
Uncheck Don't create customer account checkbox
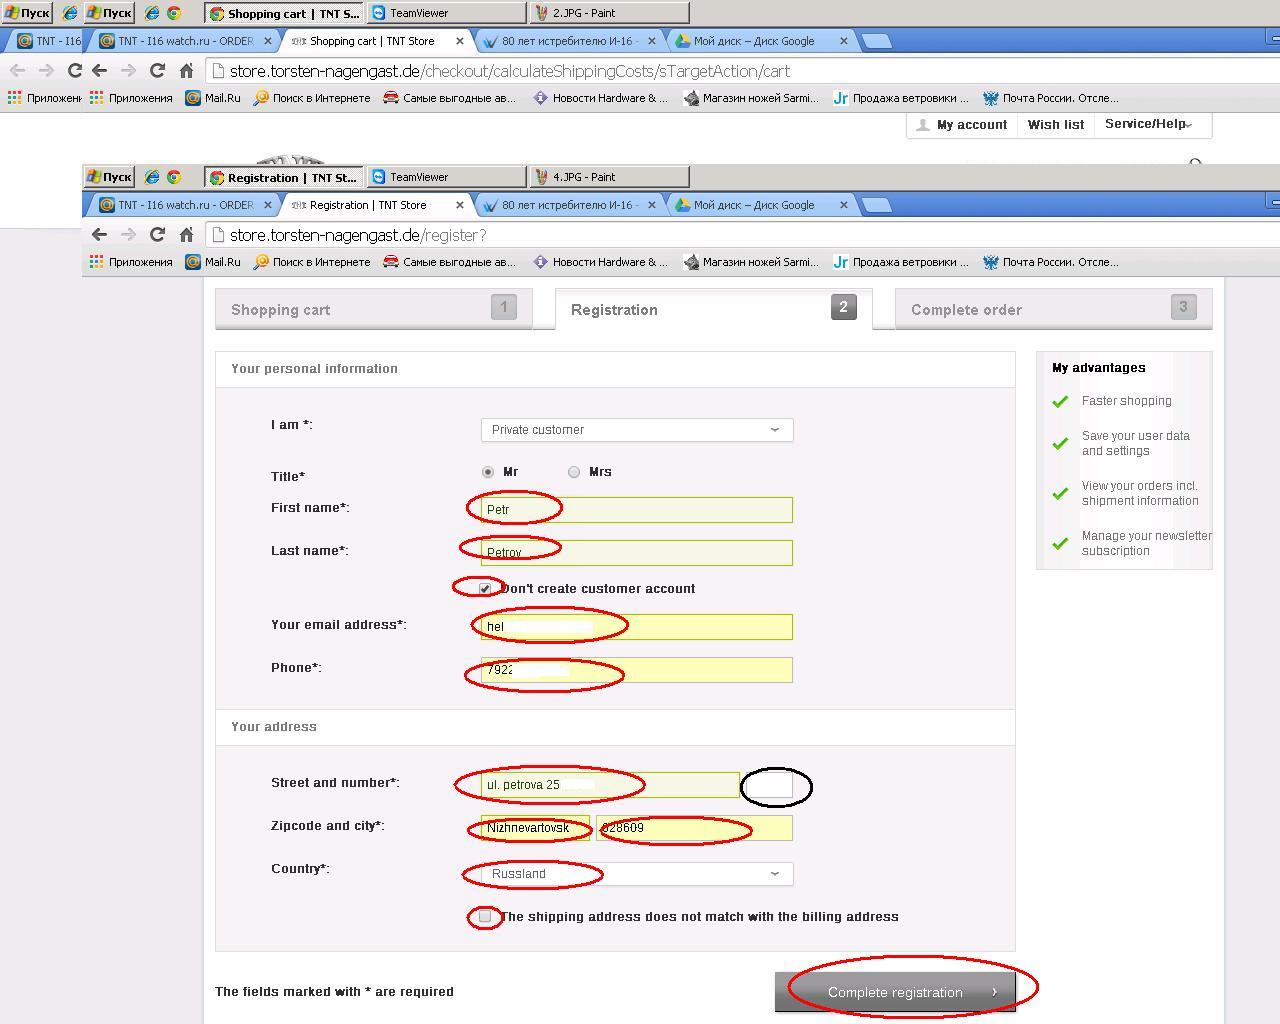click(x=485, y=589)
